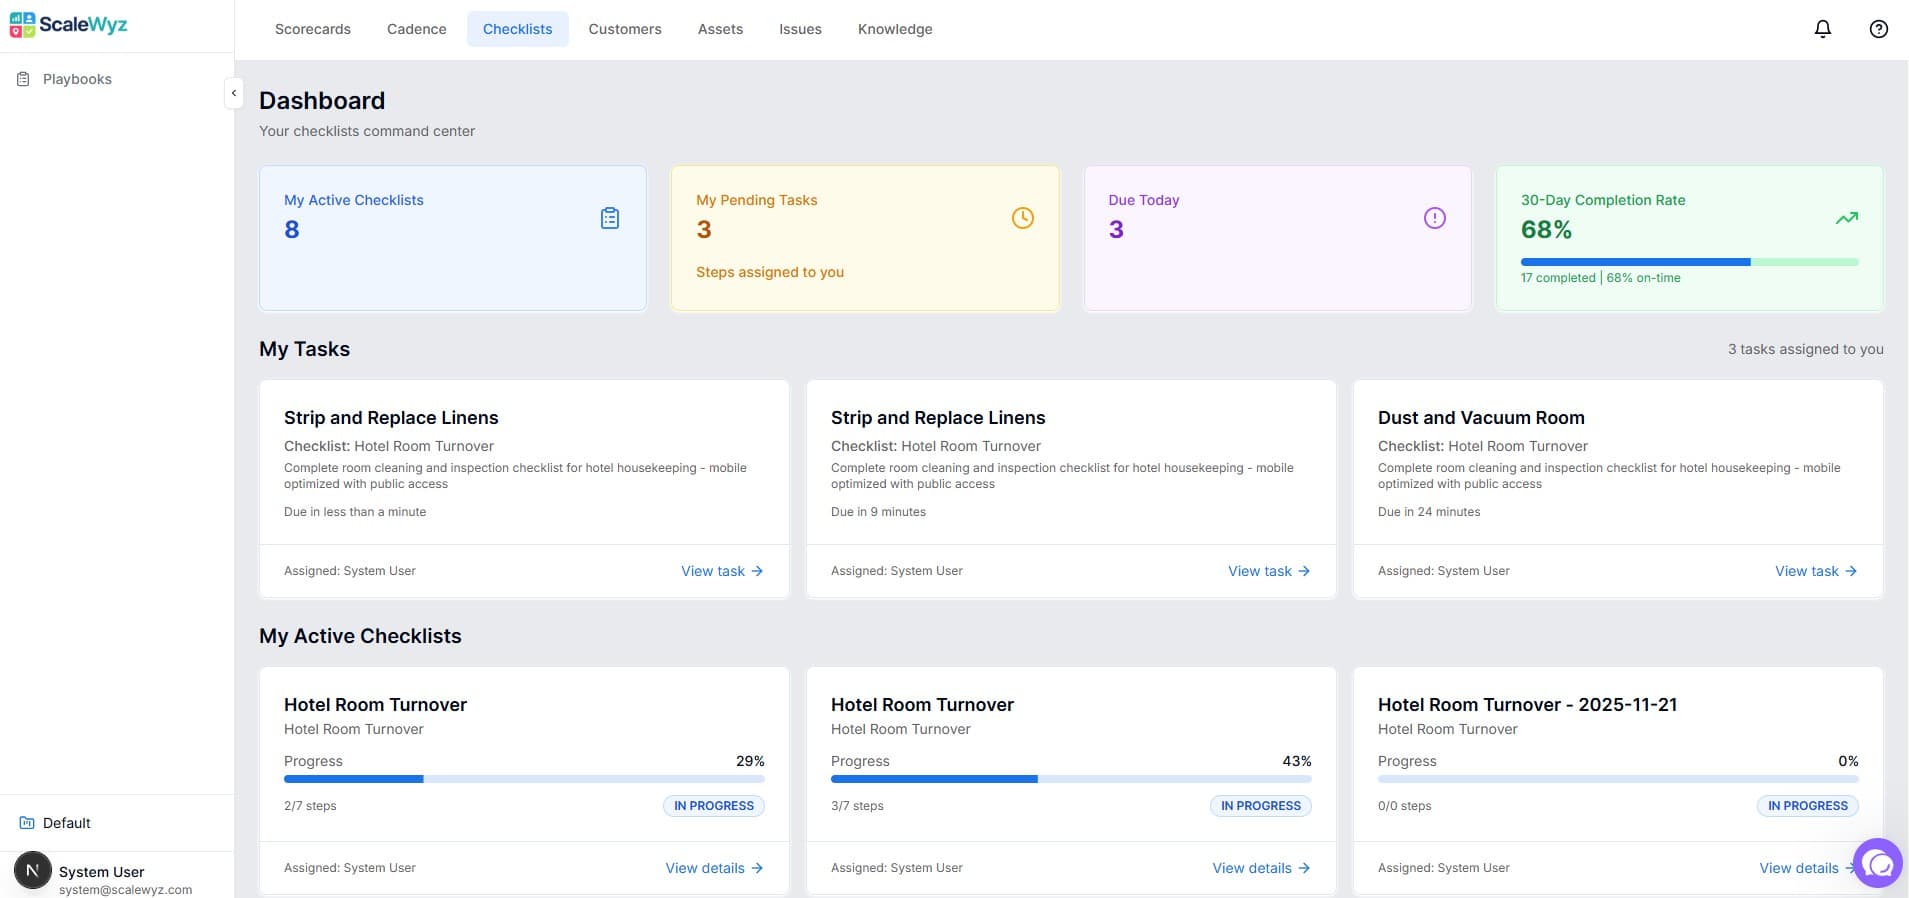View details of the 29% progress checklist

(714, 868)
